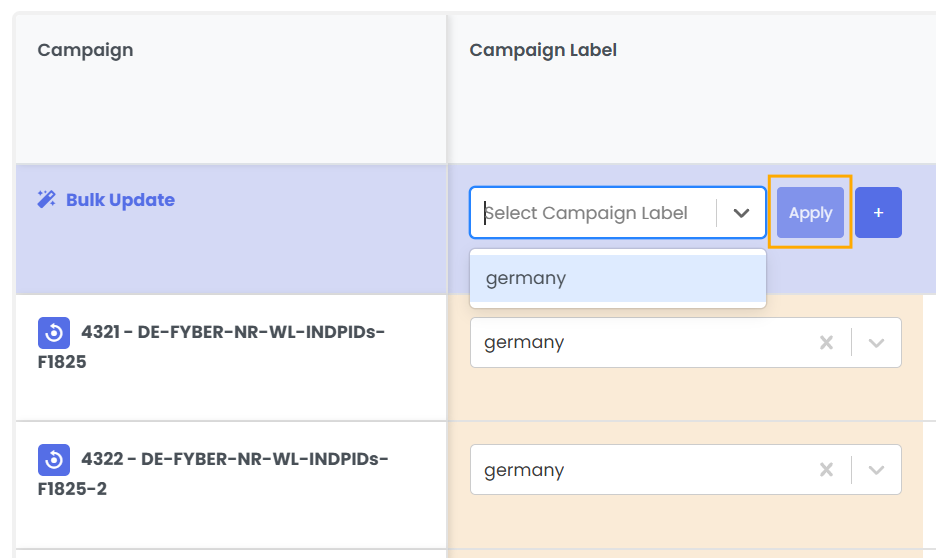Click the Campaign column header
The image size is (936, 558).
pos(85,50)
